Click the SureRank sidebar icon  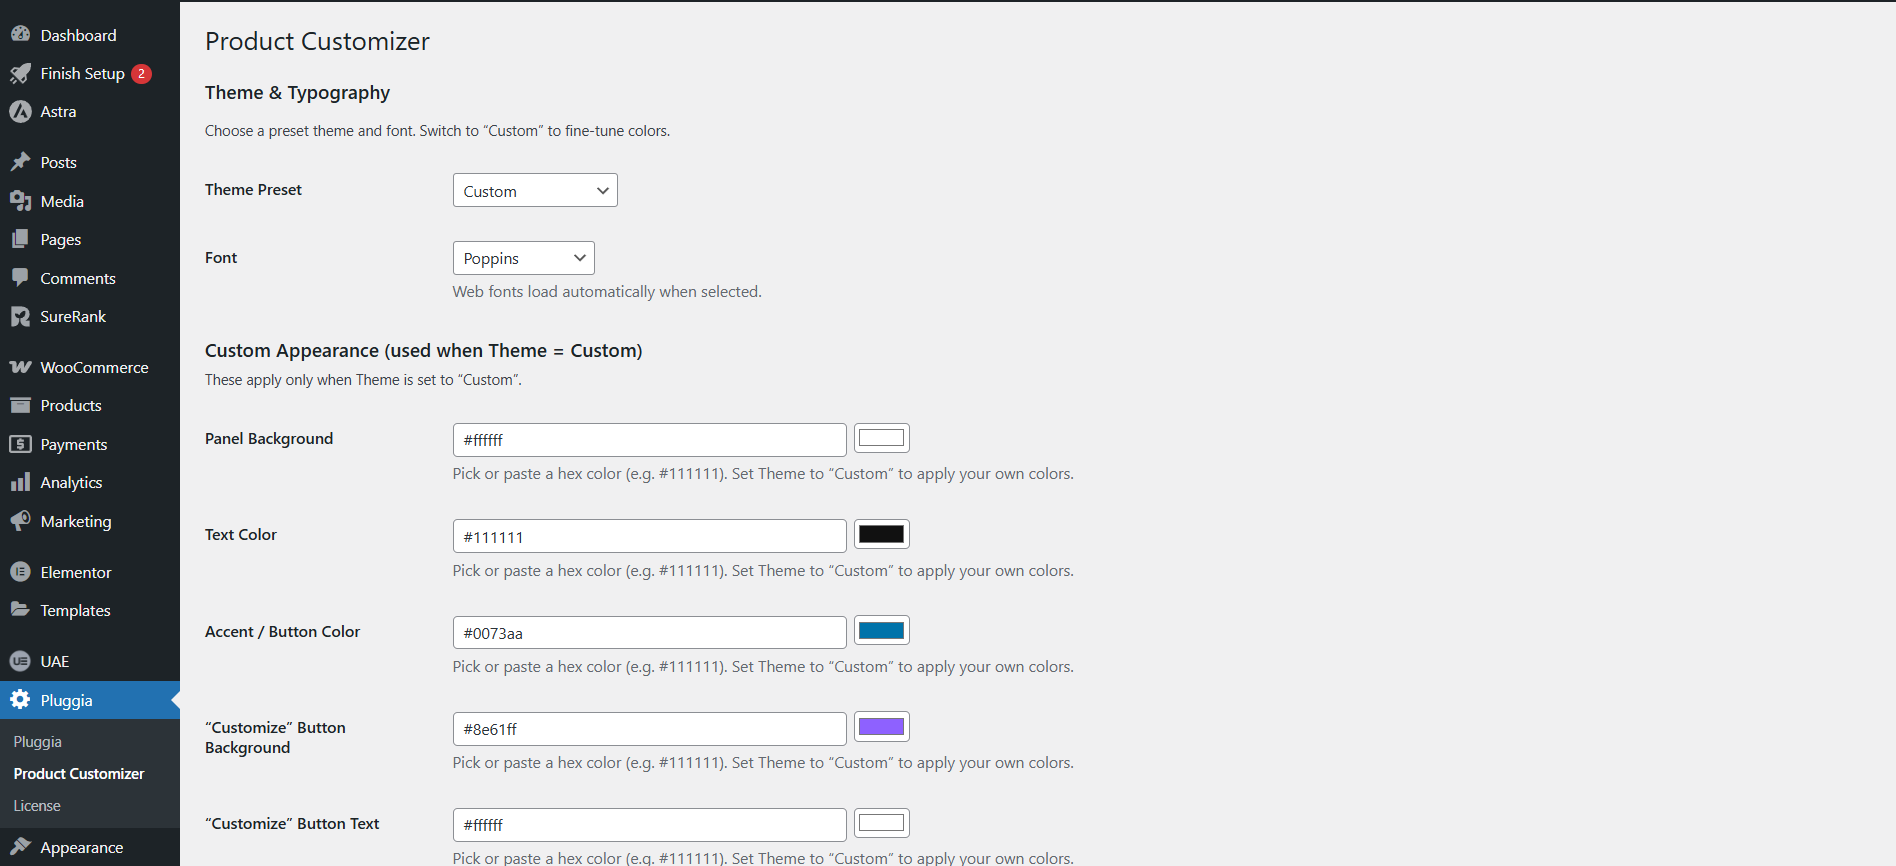[x=20, y=317]
